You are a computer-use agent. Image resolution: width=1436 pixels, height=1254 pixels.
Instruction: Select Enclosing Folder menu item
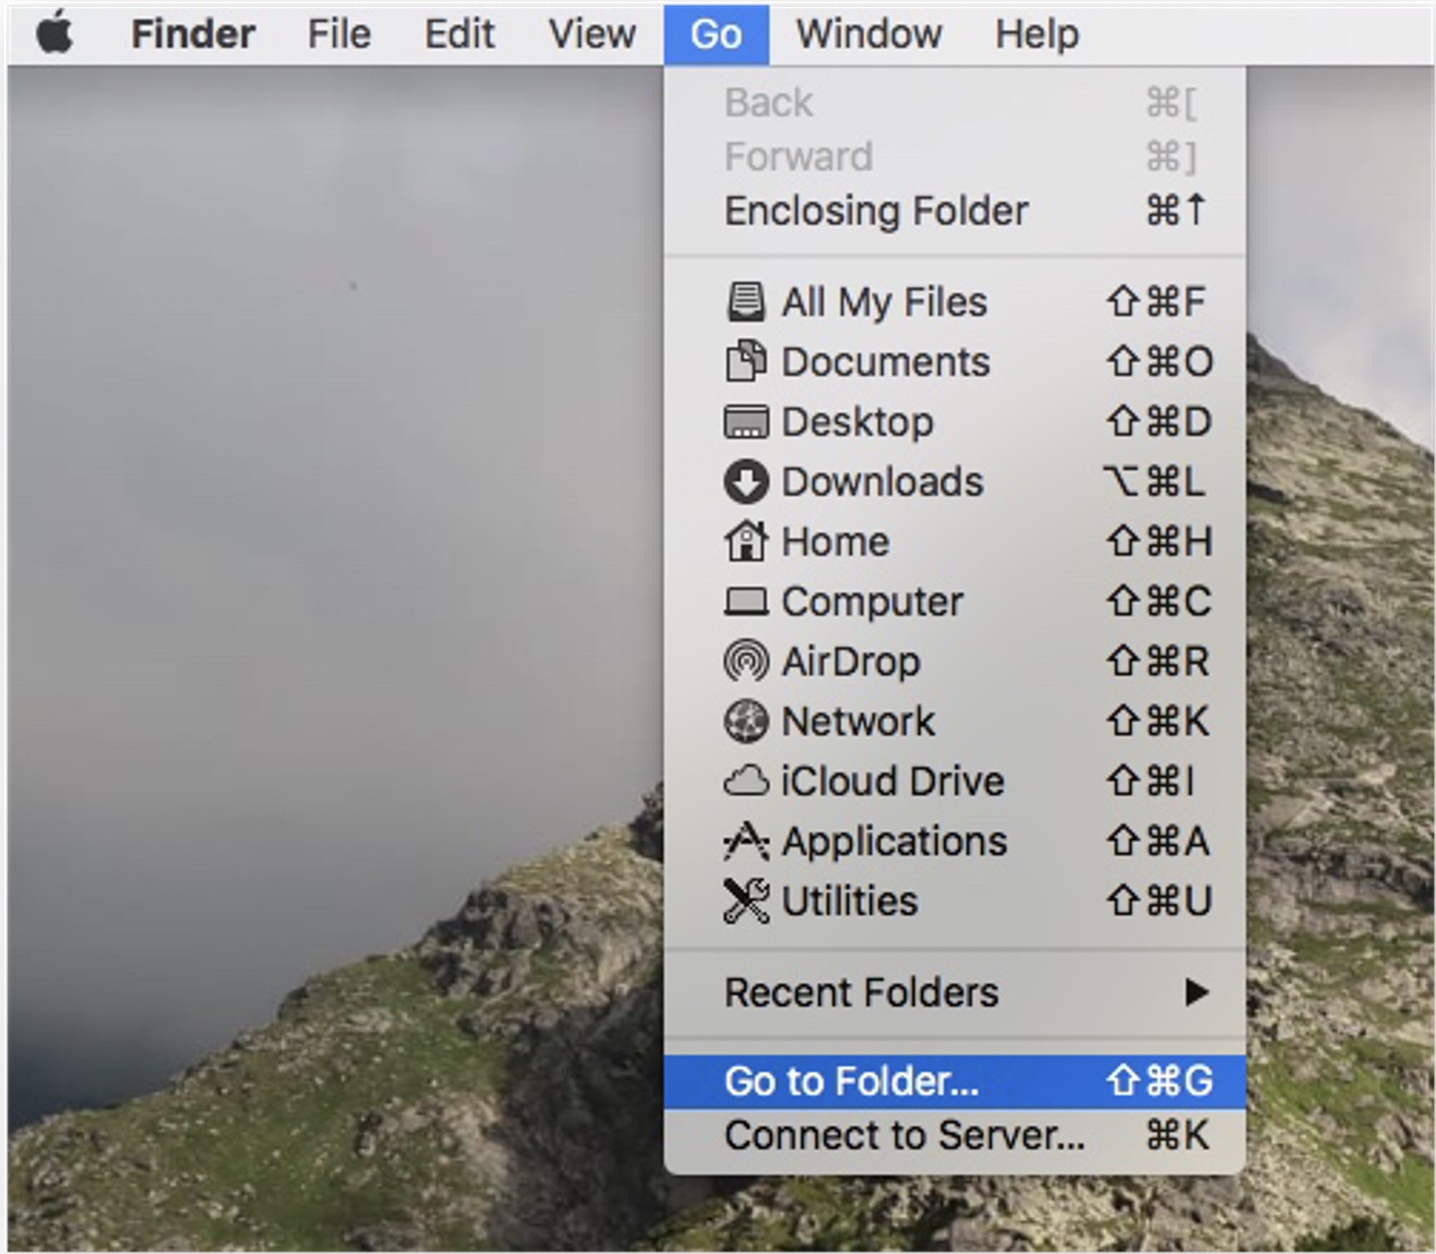tap(876, 211)
